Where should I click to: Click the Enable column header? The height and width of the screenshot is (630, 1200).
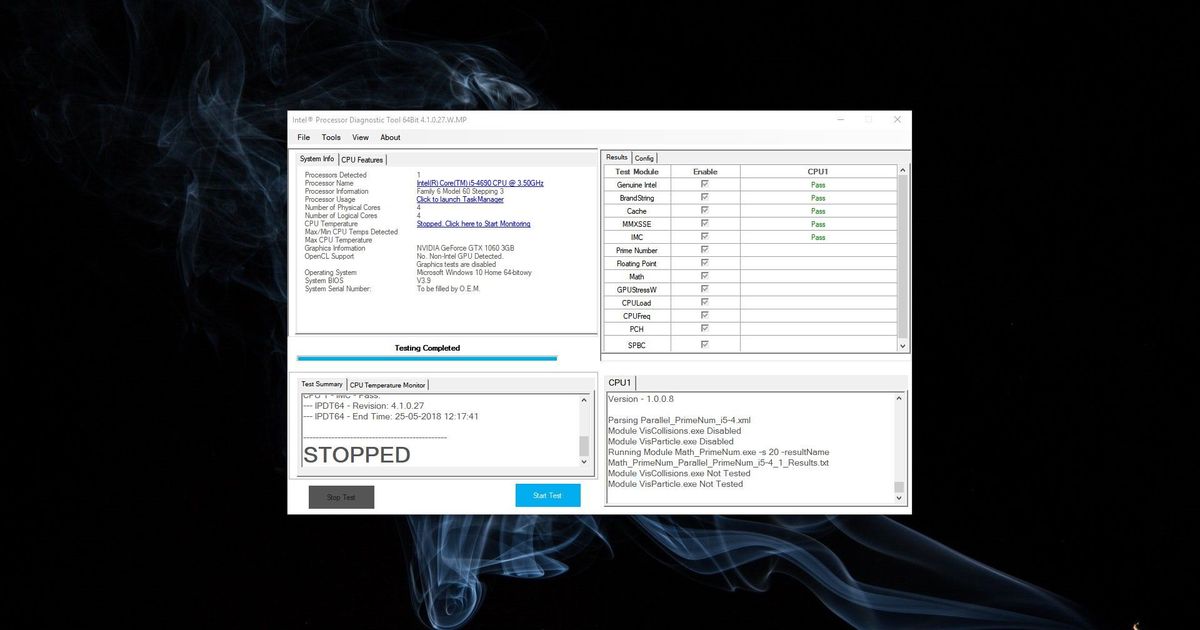coord(705,172)
